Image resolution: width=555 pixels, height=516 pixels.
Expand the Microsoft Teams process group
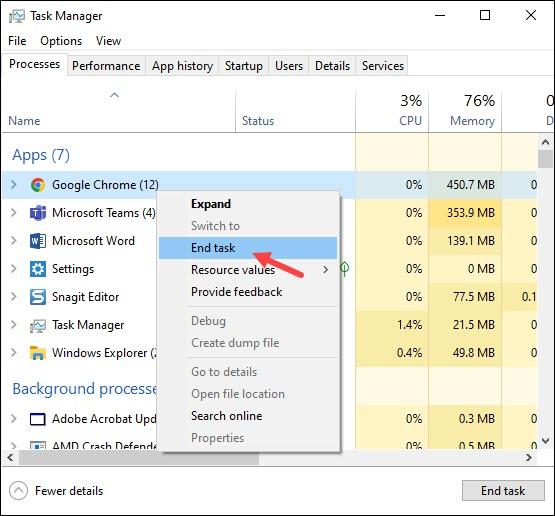(14, 213)
